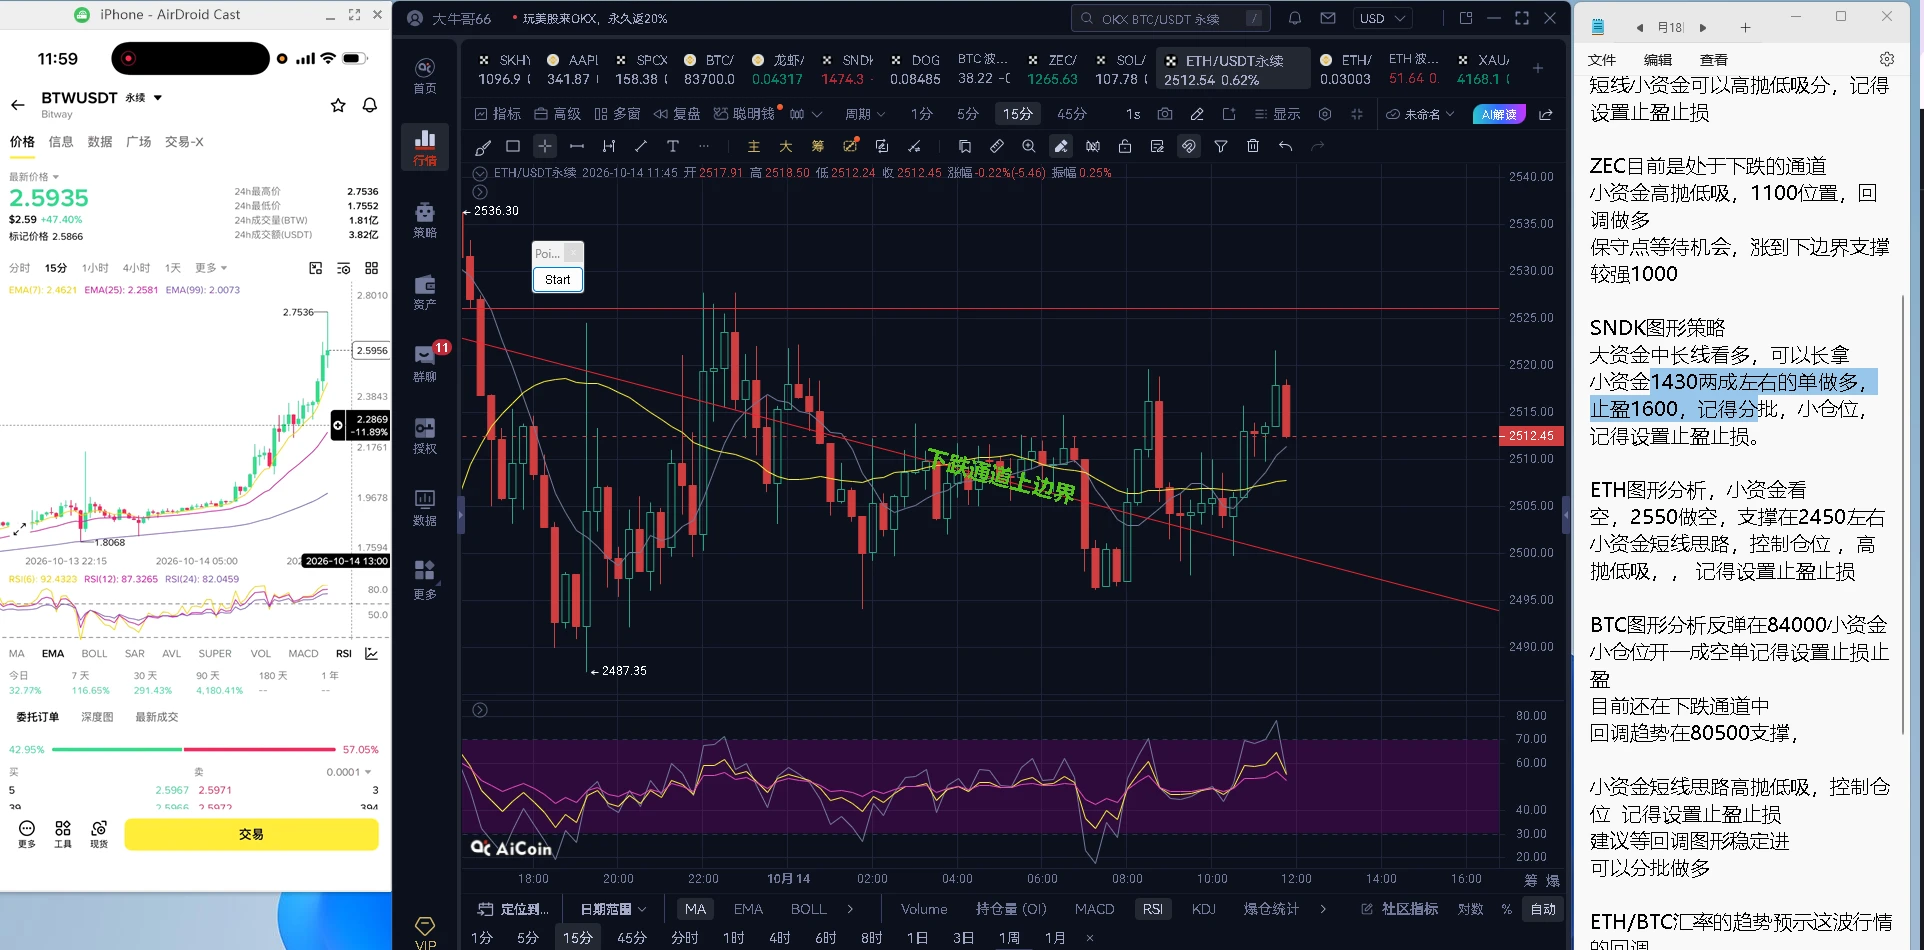Open the 未命名 layout dropdown
Viewport: 1924px width, 950px height.
tap(1420, 114)
